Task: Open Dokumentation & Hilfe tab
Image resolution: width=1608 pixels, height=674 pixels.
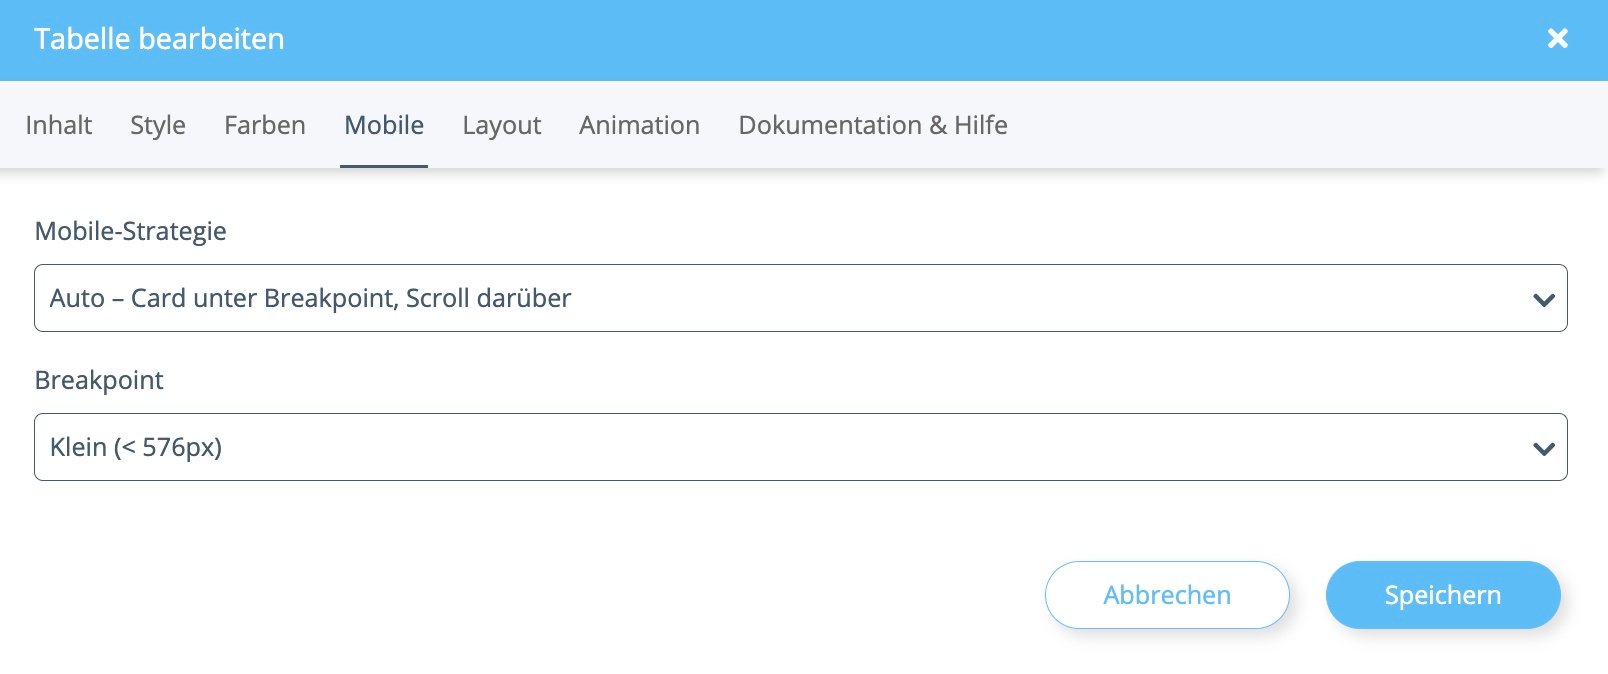Action: [873, 125]
